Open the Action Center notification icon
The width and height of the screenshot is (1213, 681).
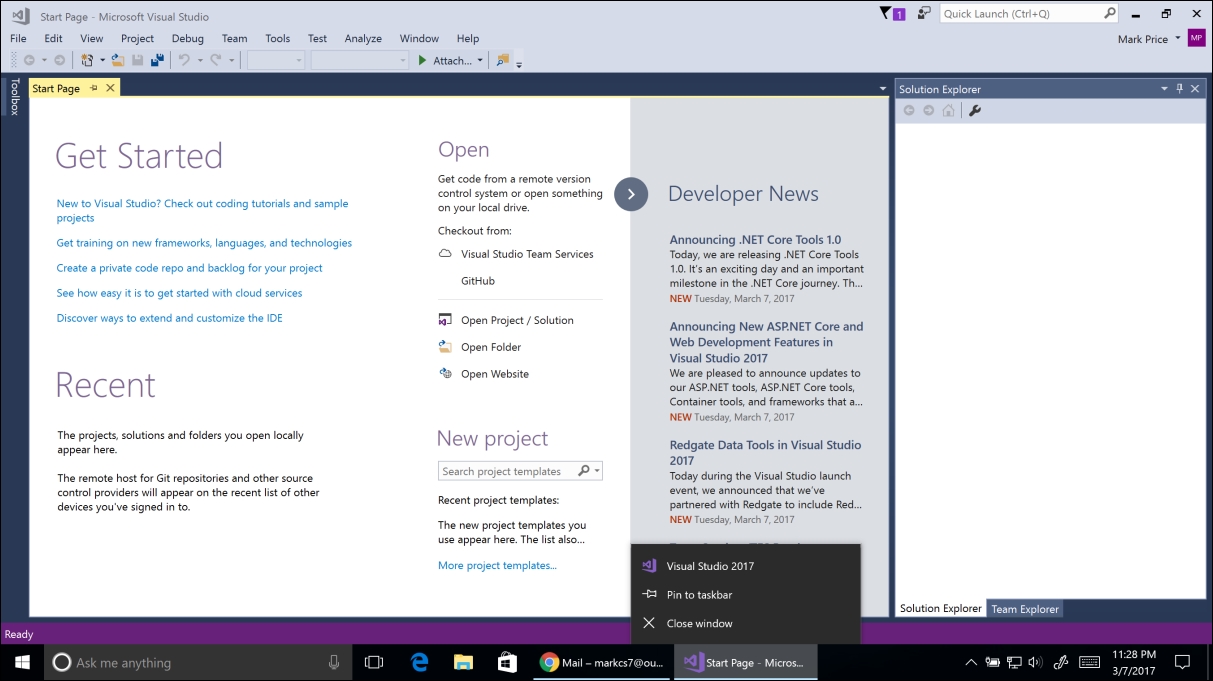pos(1182,662)
